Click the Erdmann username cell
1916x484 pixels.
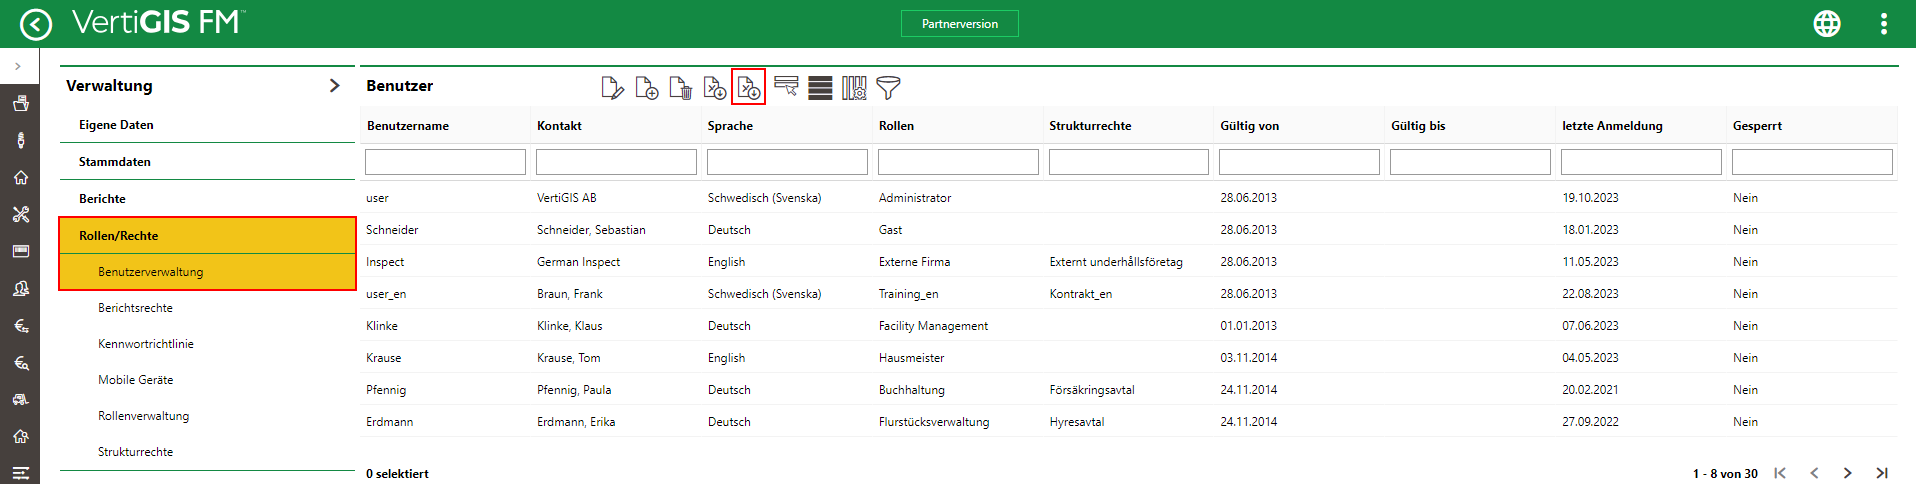click(x=390, y=422)
